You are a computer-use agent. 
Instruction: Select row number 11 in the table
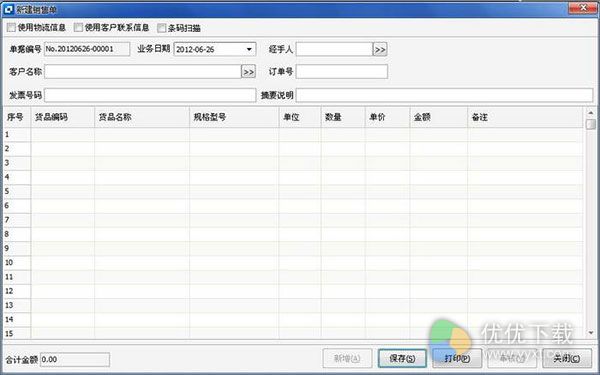pyautogui.click(x=17, y=277)
